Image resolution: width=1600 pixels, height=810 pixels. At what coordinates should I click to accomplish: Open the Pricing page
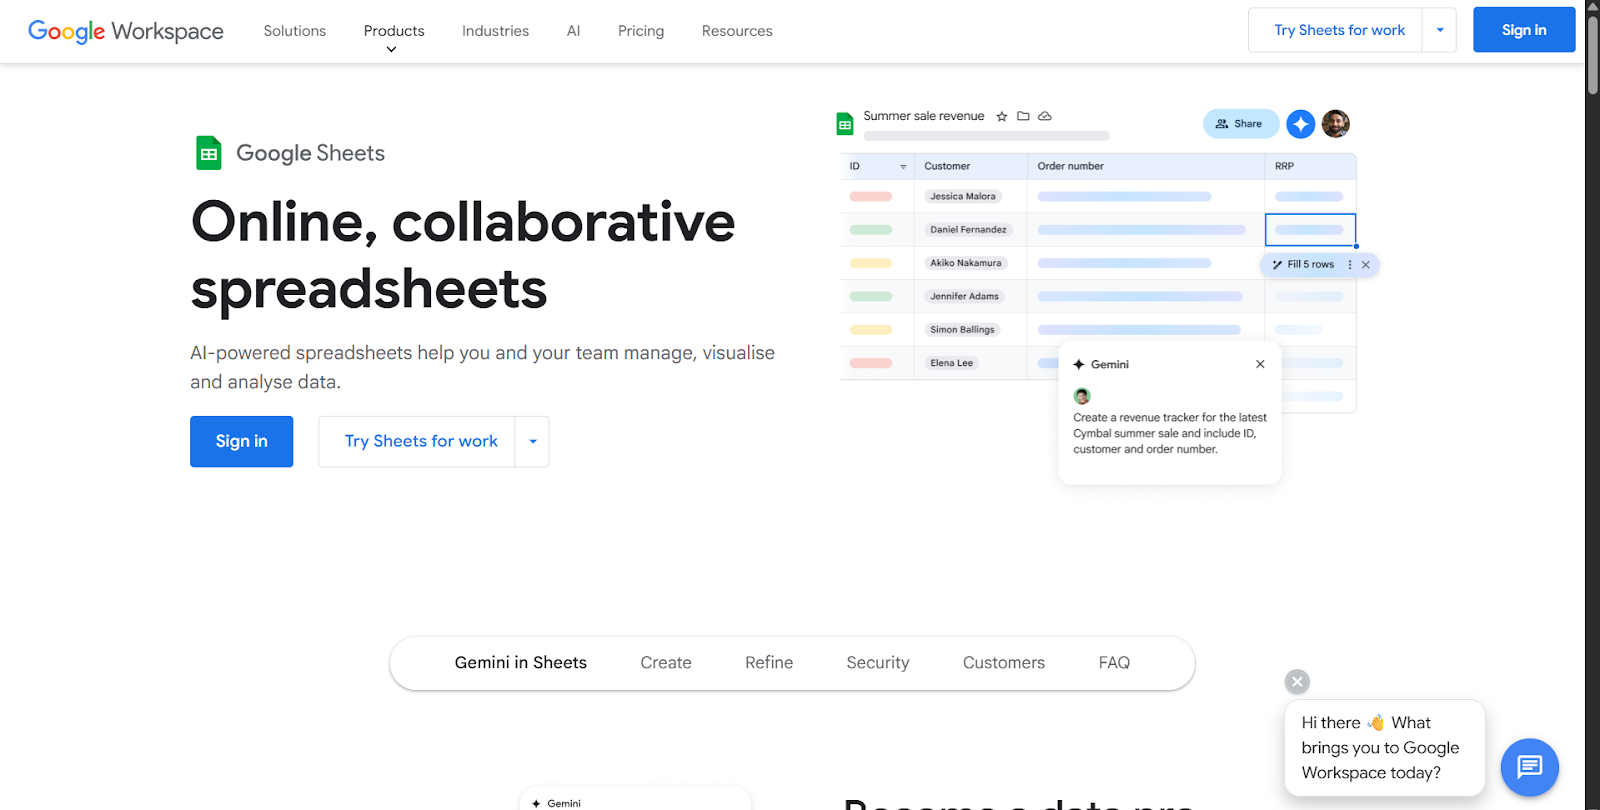pyautogui.click(x=641, y=31)
